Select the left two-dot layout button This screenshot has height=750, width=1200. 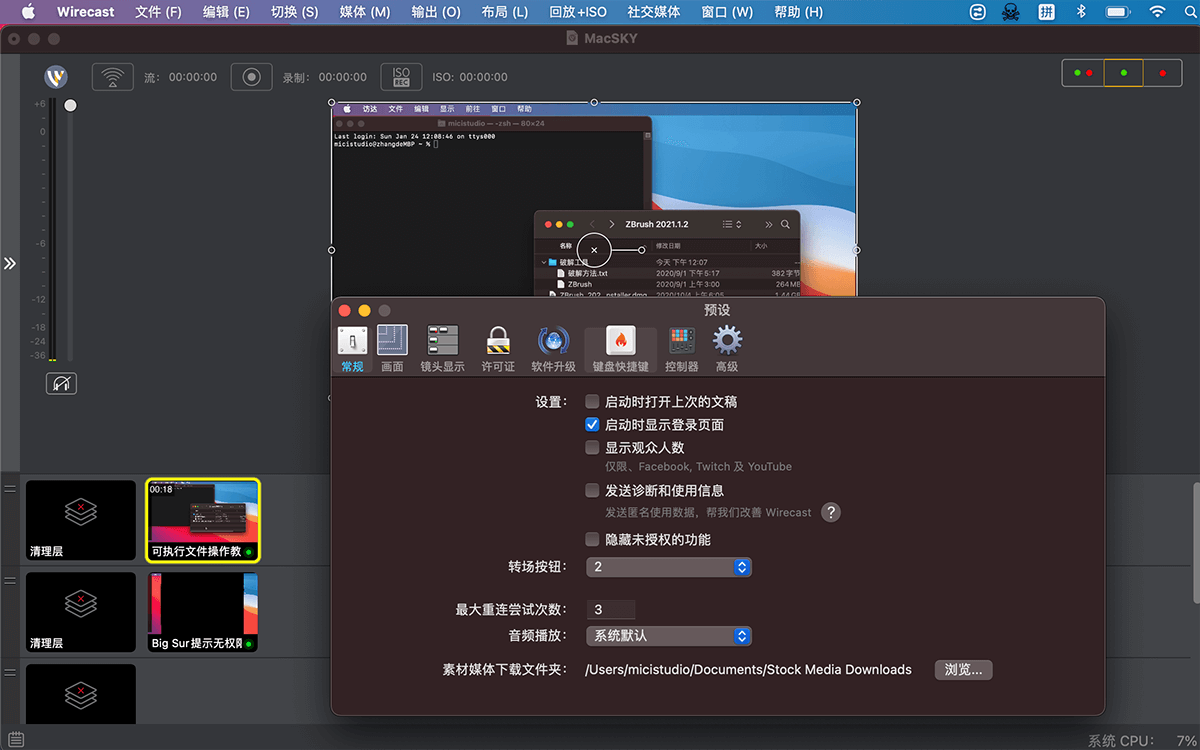1083,73
